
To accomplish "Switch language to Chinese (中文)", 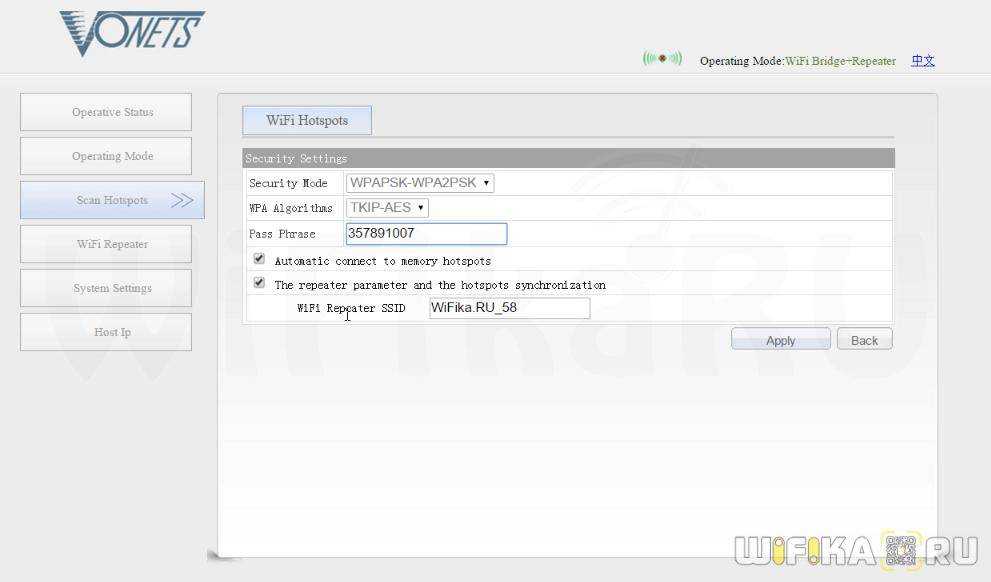I will tap(922, 61).
